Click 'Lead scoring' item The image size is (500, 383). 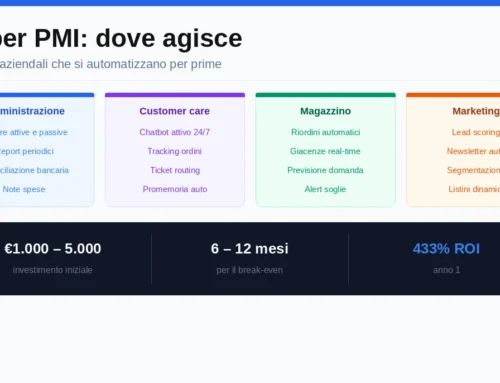(x=476, y=132)
